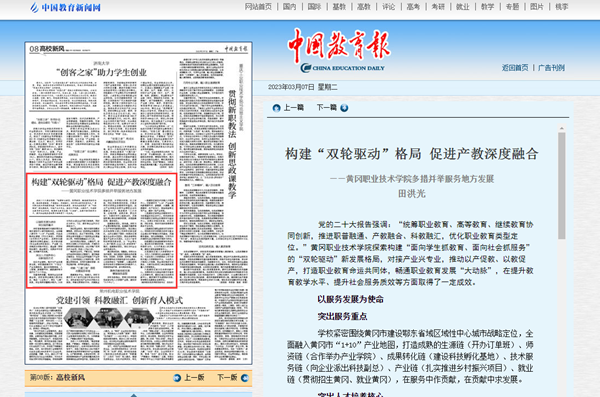Open the 网站首页 menu item
Screen dimensions: 600x397
coord(258,7)
